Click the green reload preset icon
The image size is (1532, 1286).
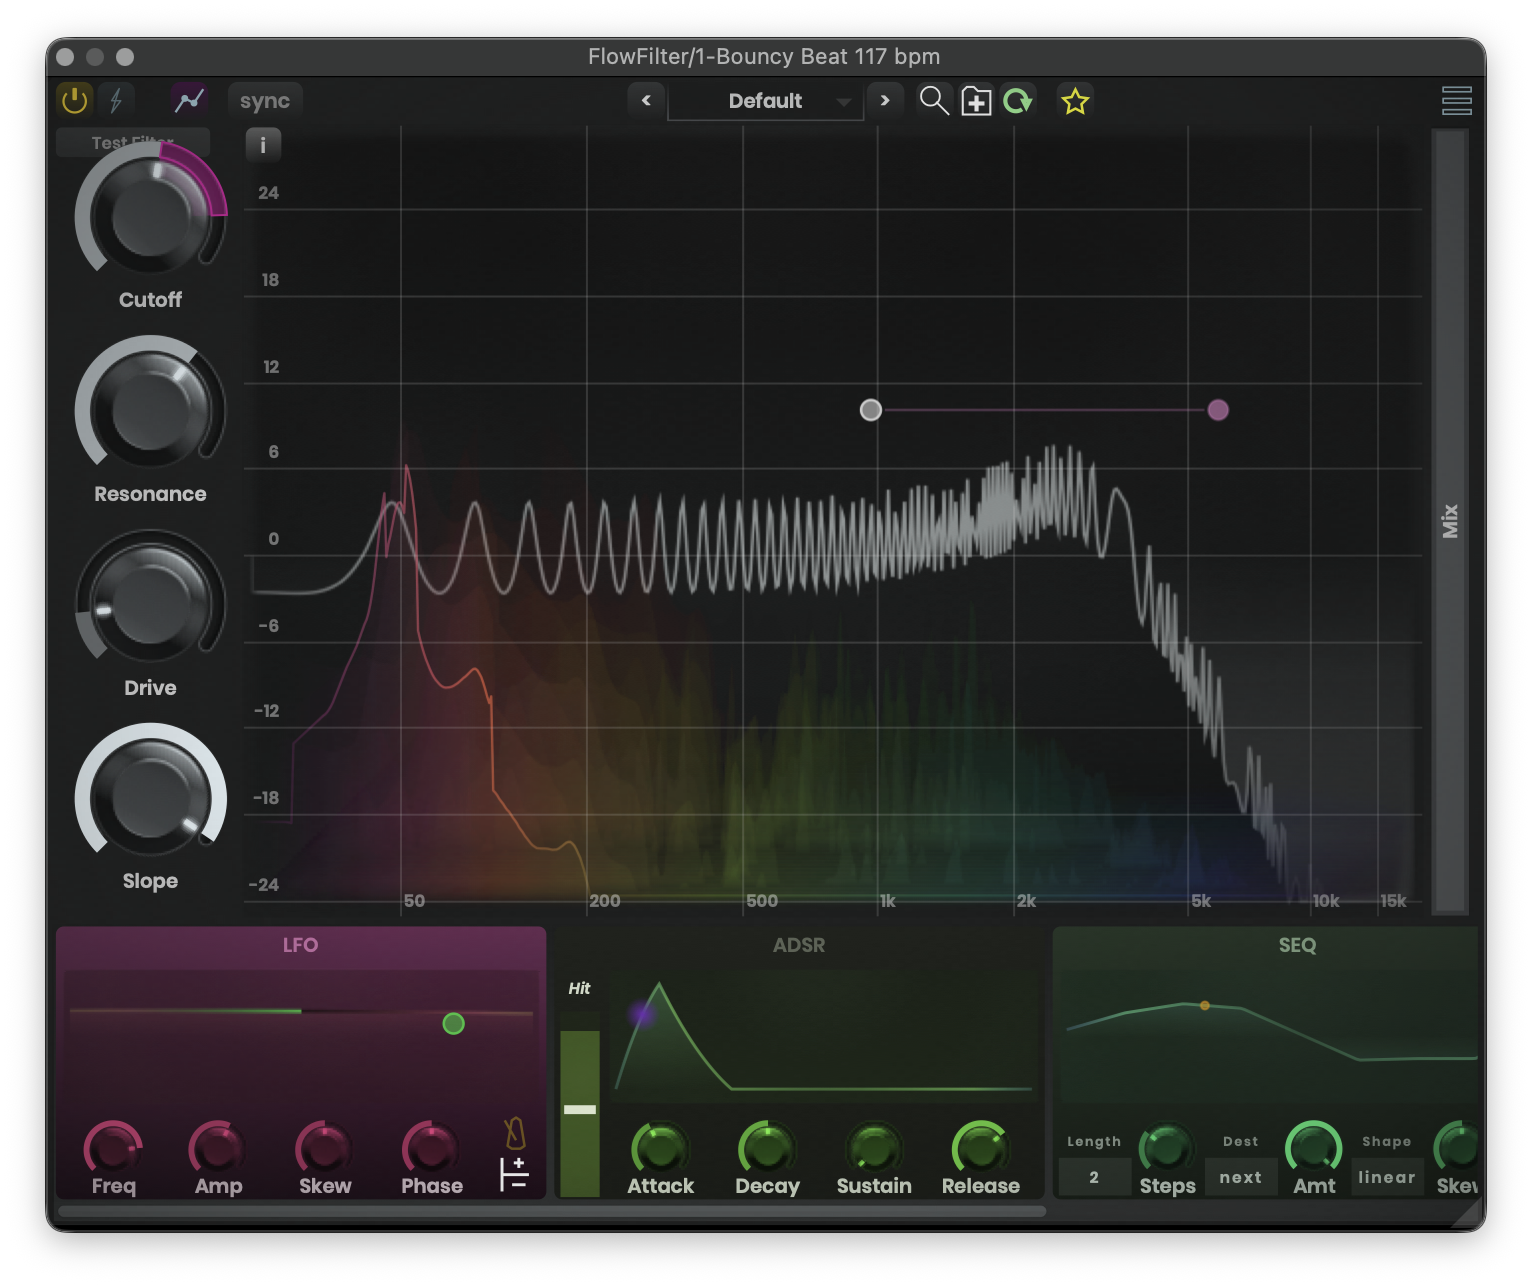(x=1018, y=101)
